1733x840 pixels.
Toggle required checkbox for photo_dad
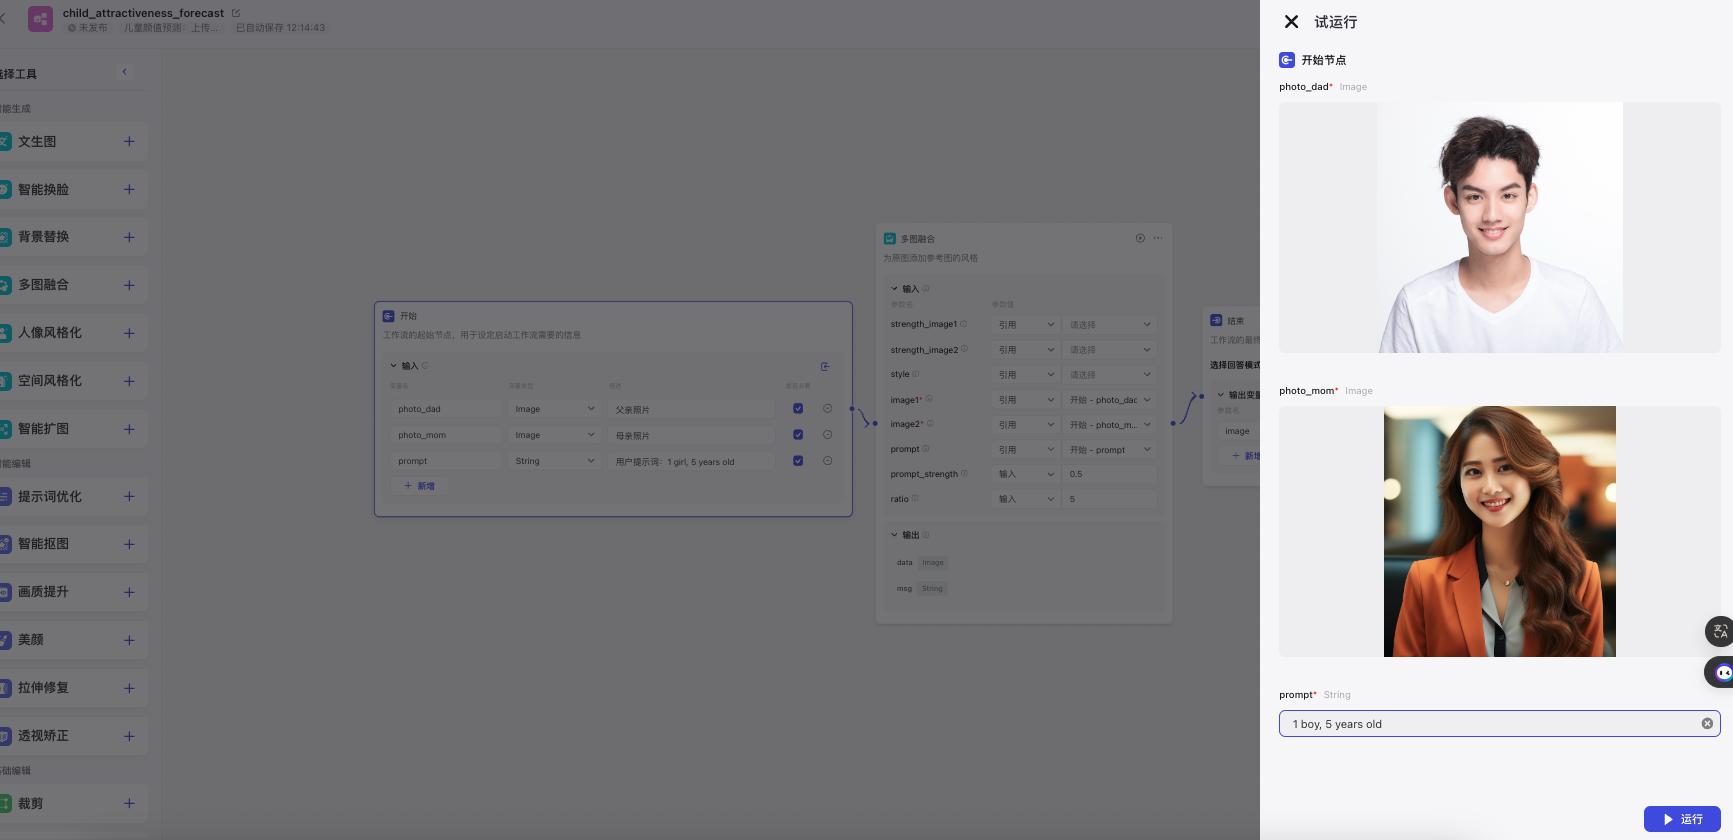coord(798,408)
